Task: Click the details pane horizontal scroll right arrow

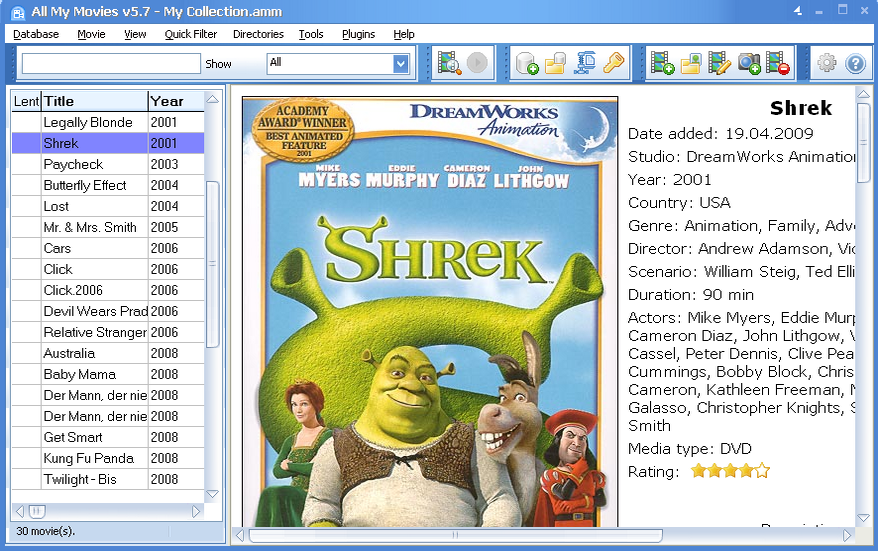Action: (x=847, y=536)
